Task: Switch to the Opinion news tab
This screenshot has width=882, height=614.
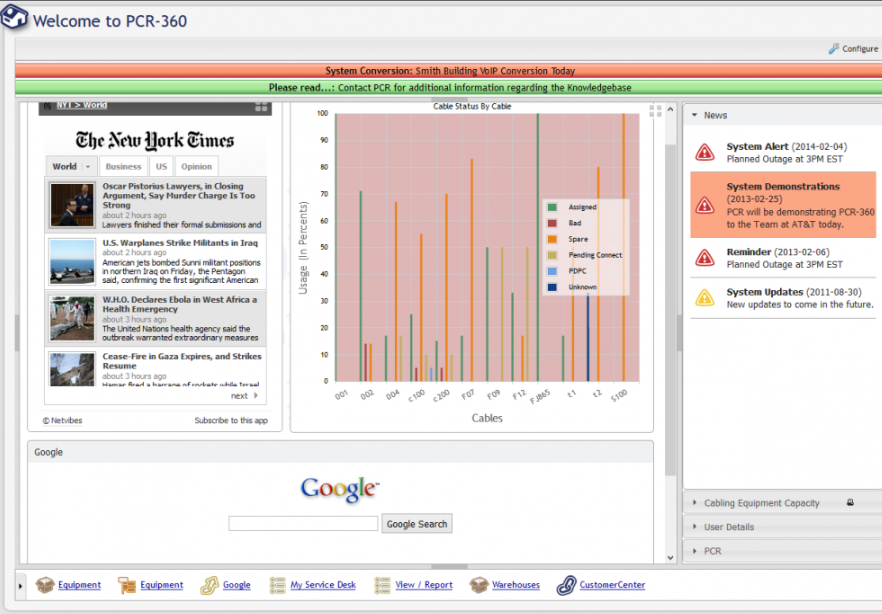Action: pyautogui.click(x=196, y=167)
